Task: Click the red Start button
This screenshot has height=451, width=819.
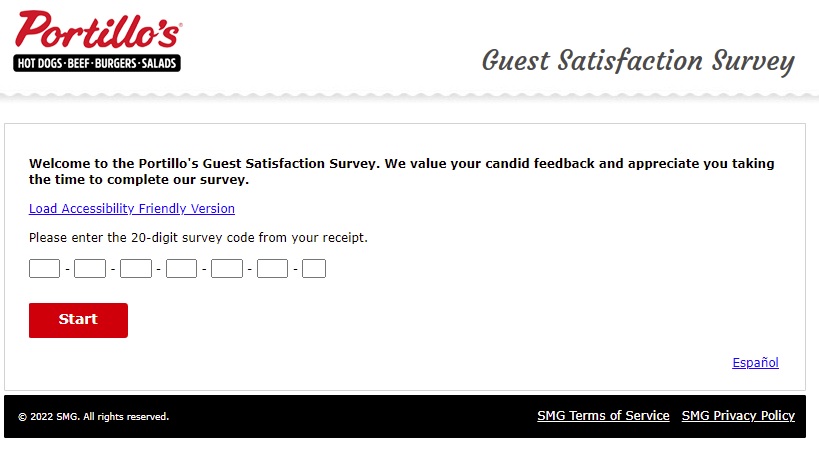Action: [78, 320]
